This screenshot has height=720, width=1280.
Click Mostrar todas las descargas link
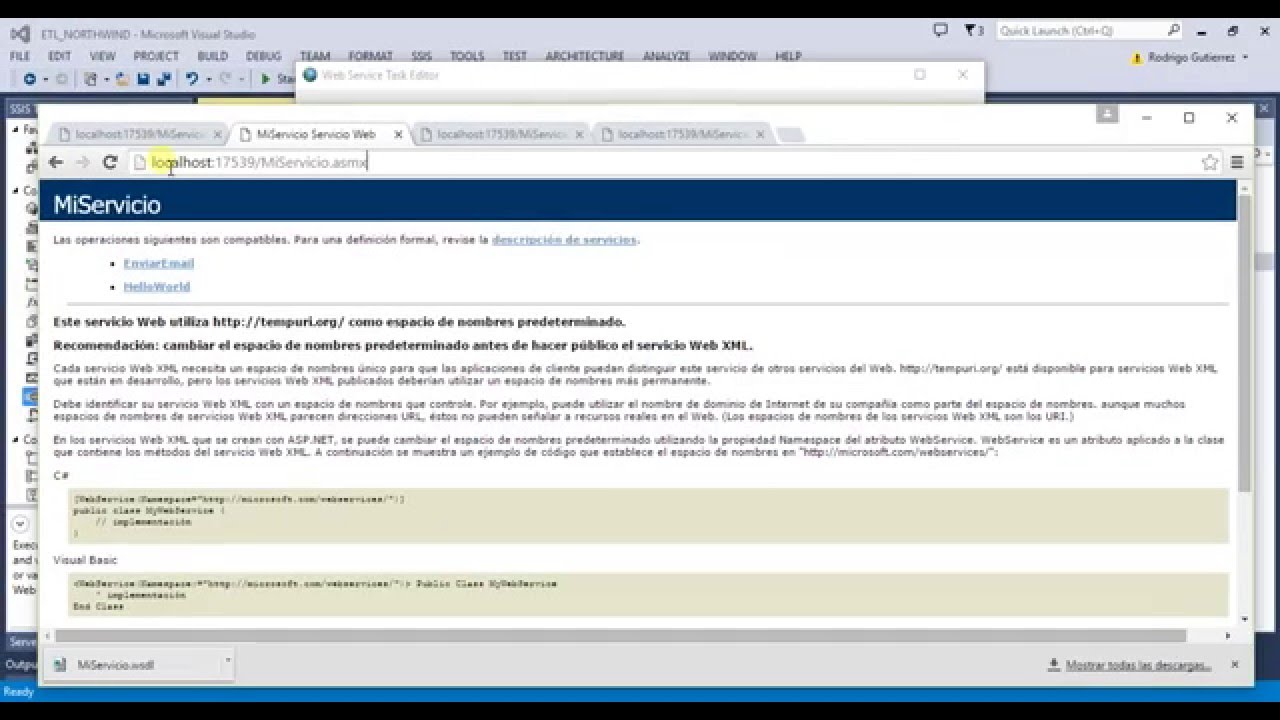[x=1138, y=665]
